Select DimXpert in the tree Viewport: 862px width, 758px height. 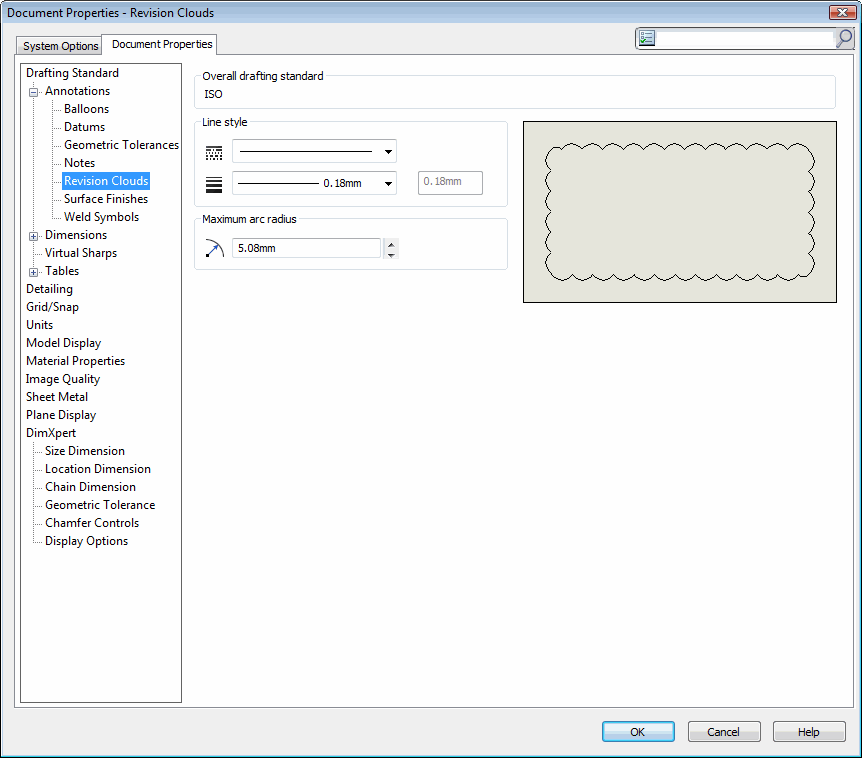tap(51, 433)
